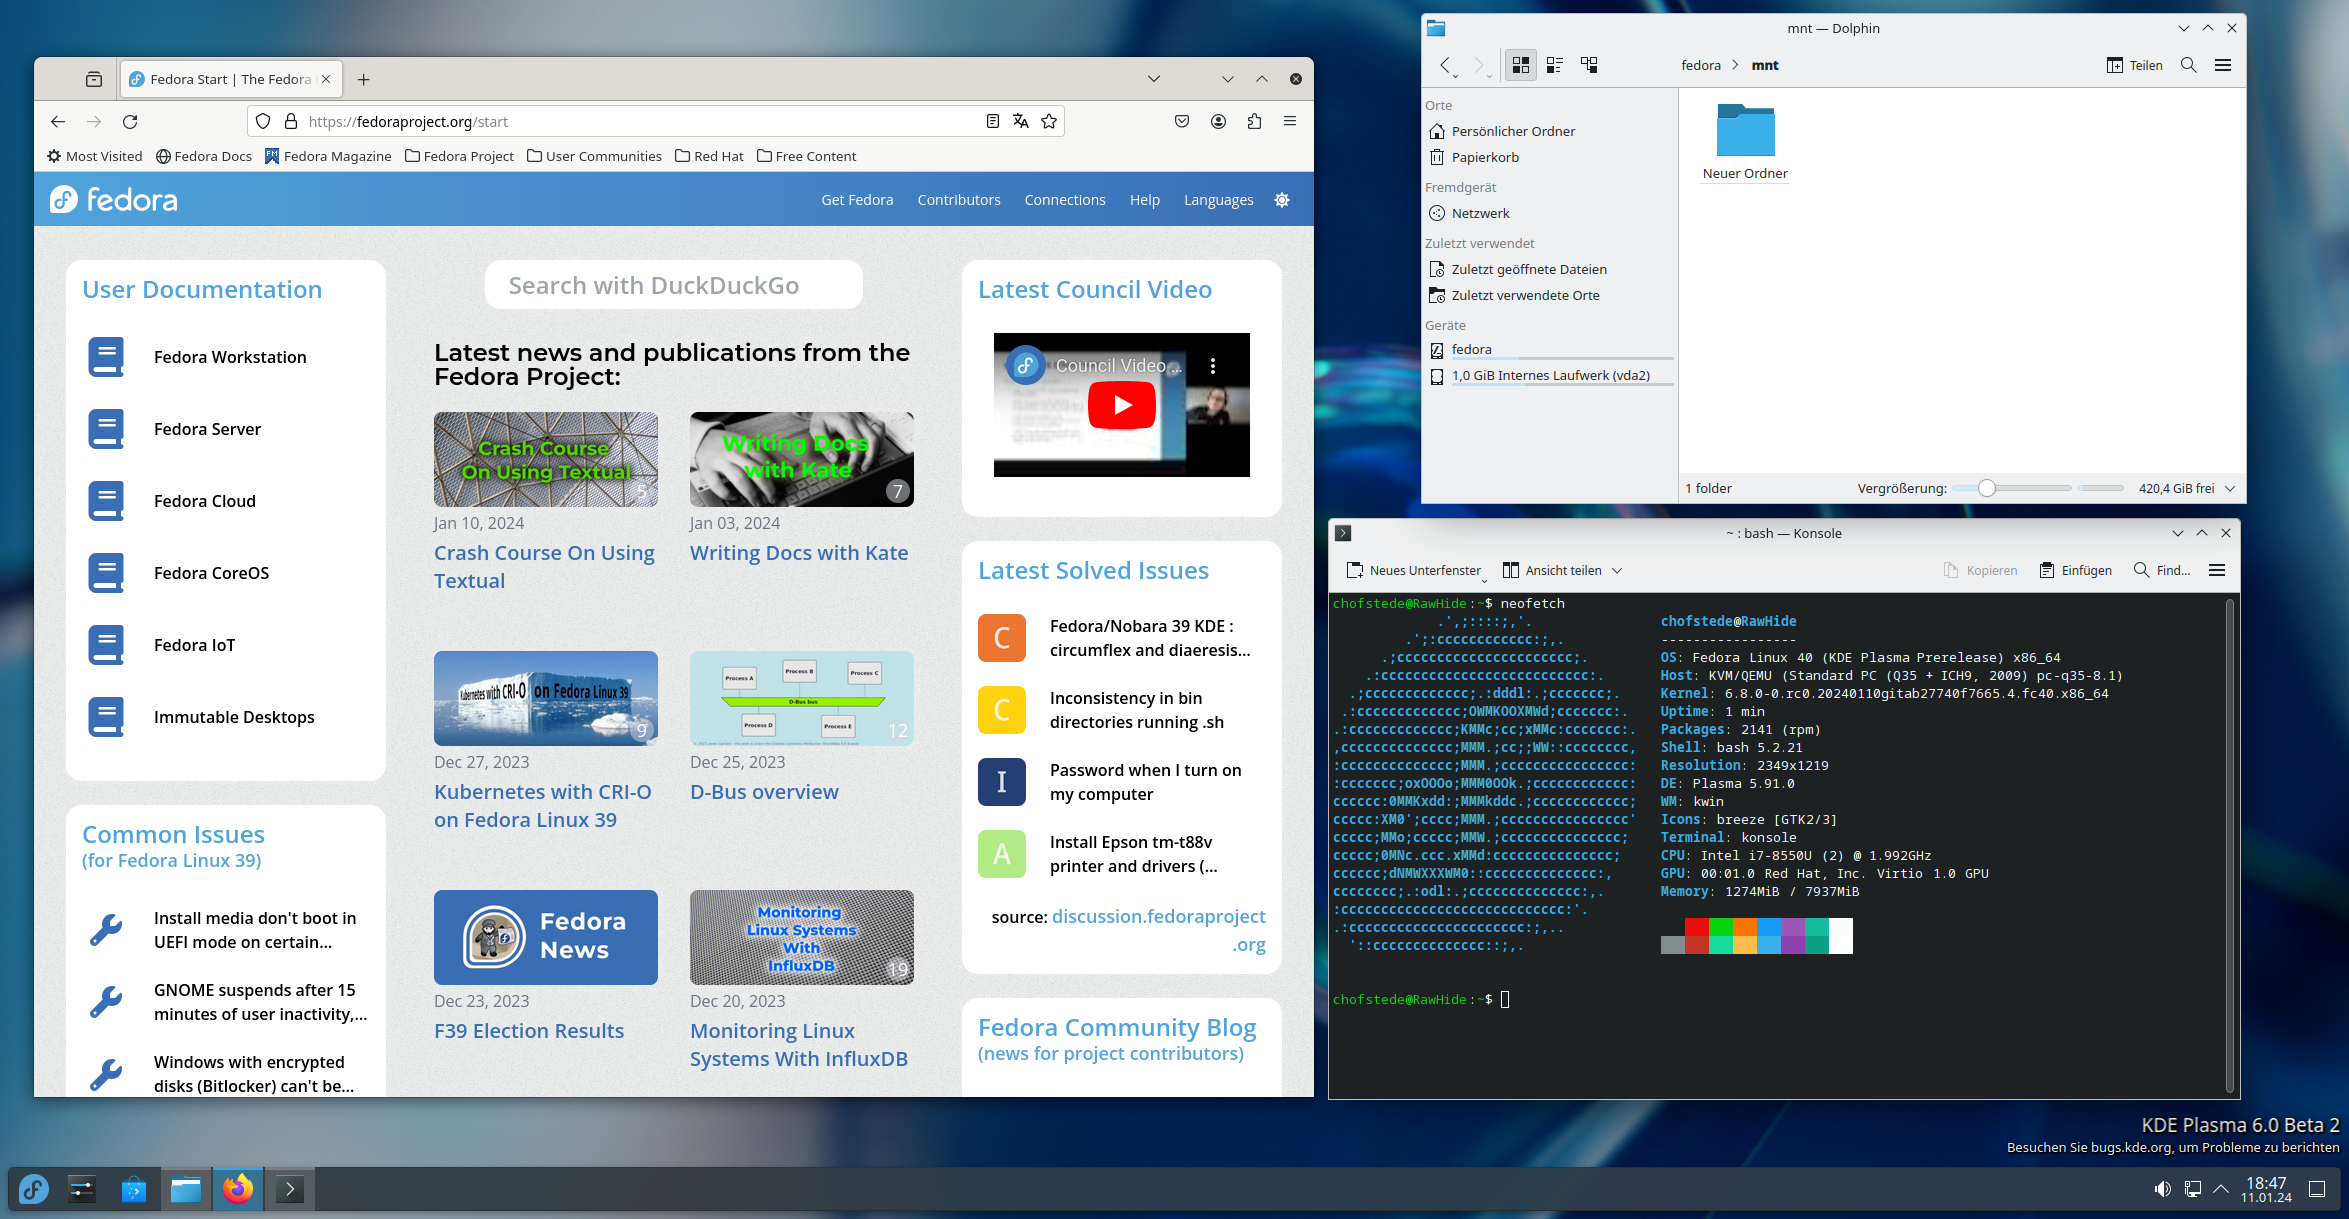Click Firefox reload page icon
The image size is (2349, 1219).
(x=130, y=121)
